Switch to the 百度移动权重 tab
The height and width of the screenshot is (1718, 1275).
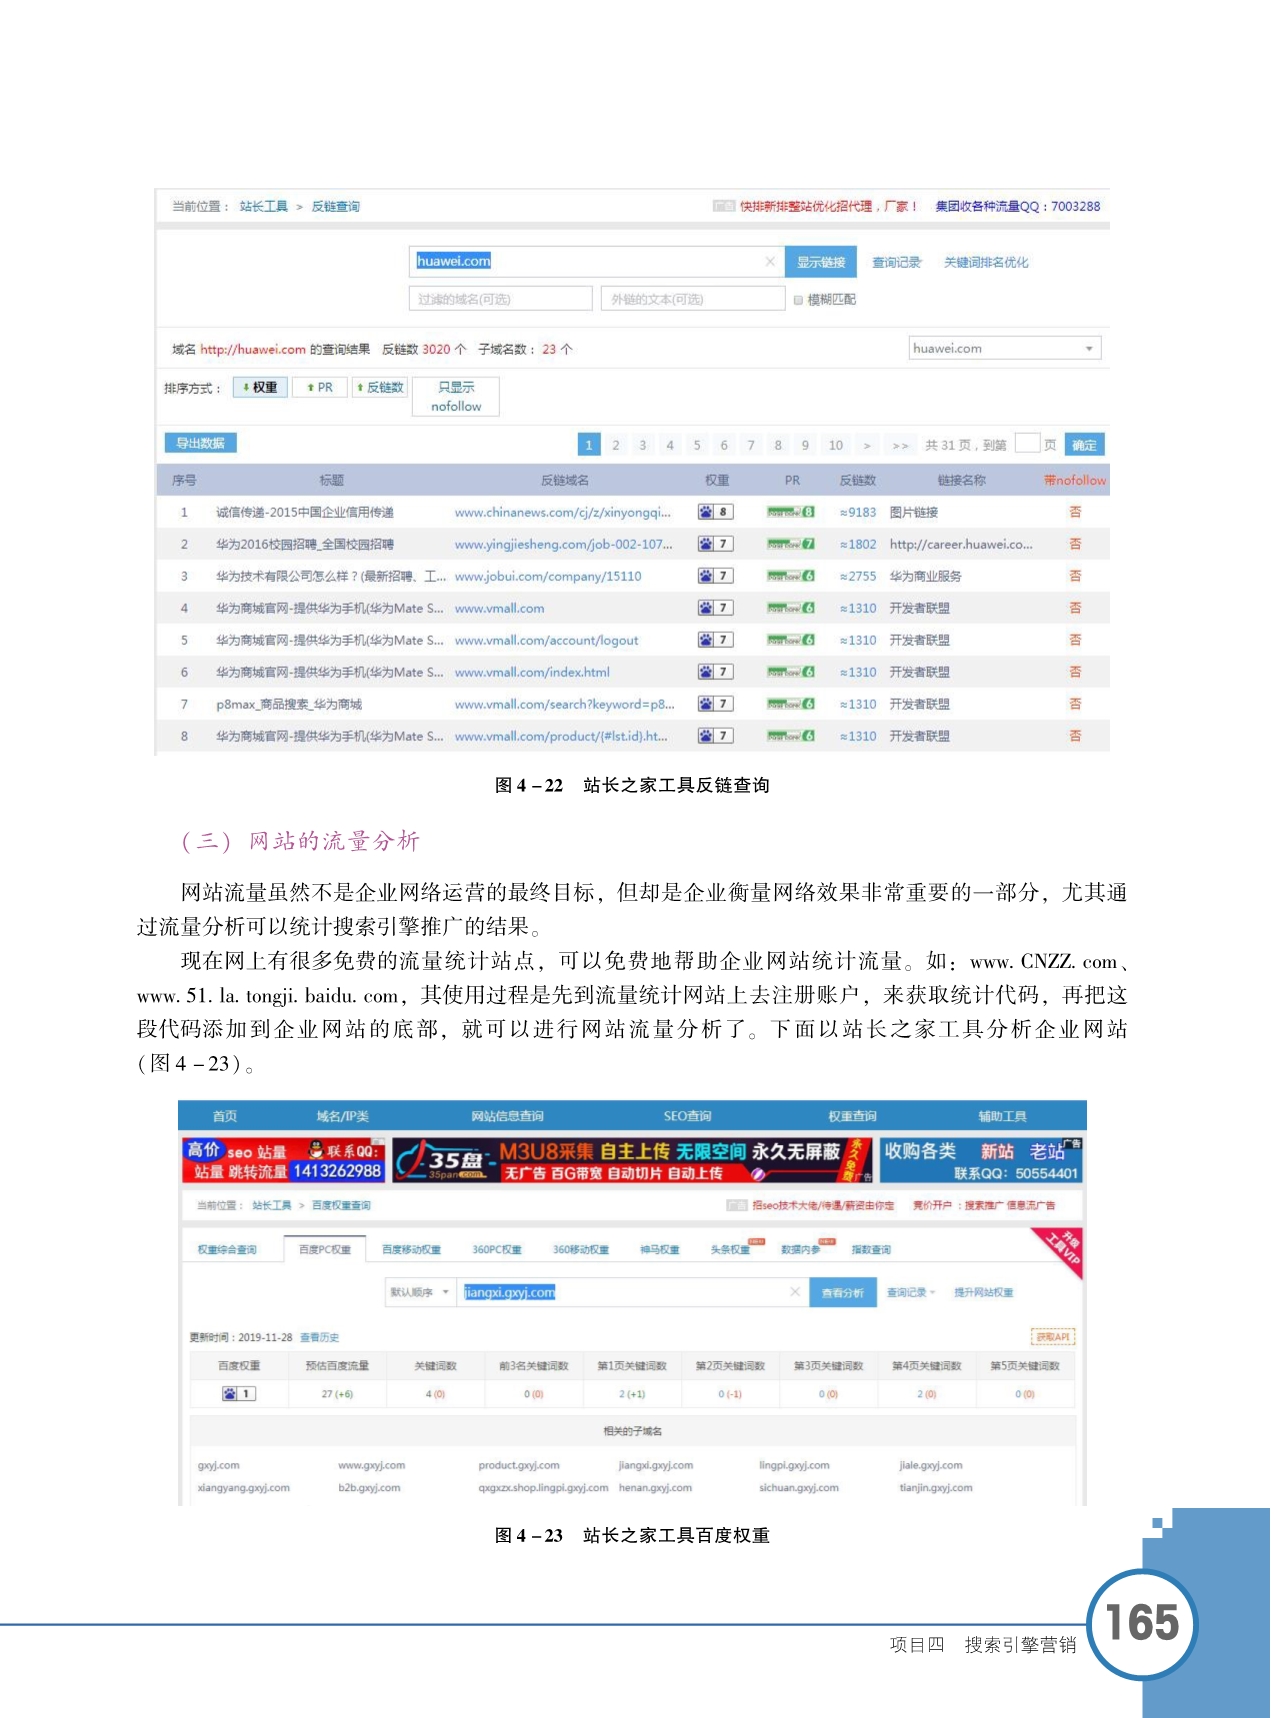pyautogui.click(x=411, y=1249)
